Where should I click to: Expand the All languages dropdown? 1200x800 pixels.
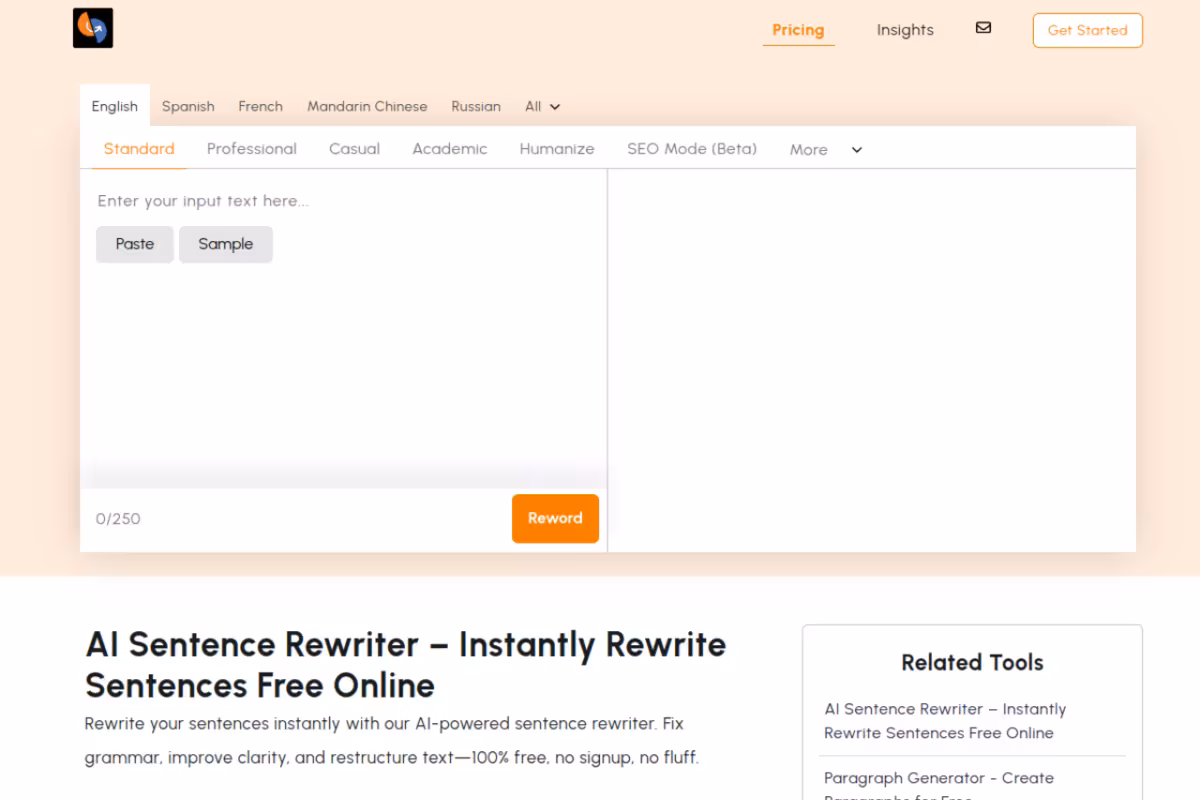(542, 106)
